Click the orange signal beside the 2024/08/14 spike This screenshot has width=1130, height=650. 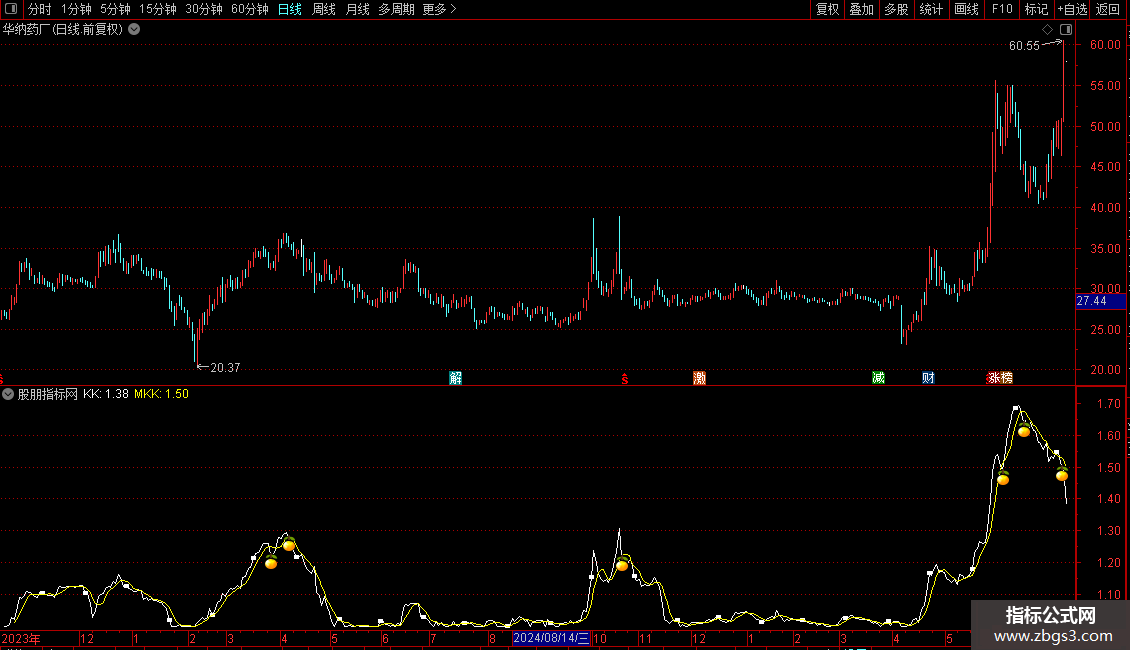pos(622,564)
